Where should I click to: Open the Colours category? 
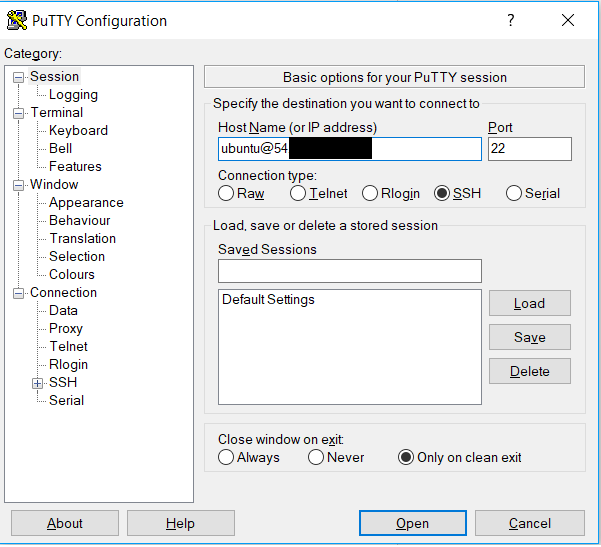click(x=72, y=275)
